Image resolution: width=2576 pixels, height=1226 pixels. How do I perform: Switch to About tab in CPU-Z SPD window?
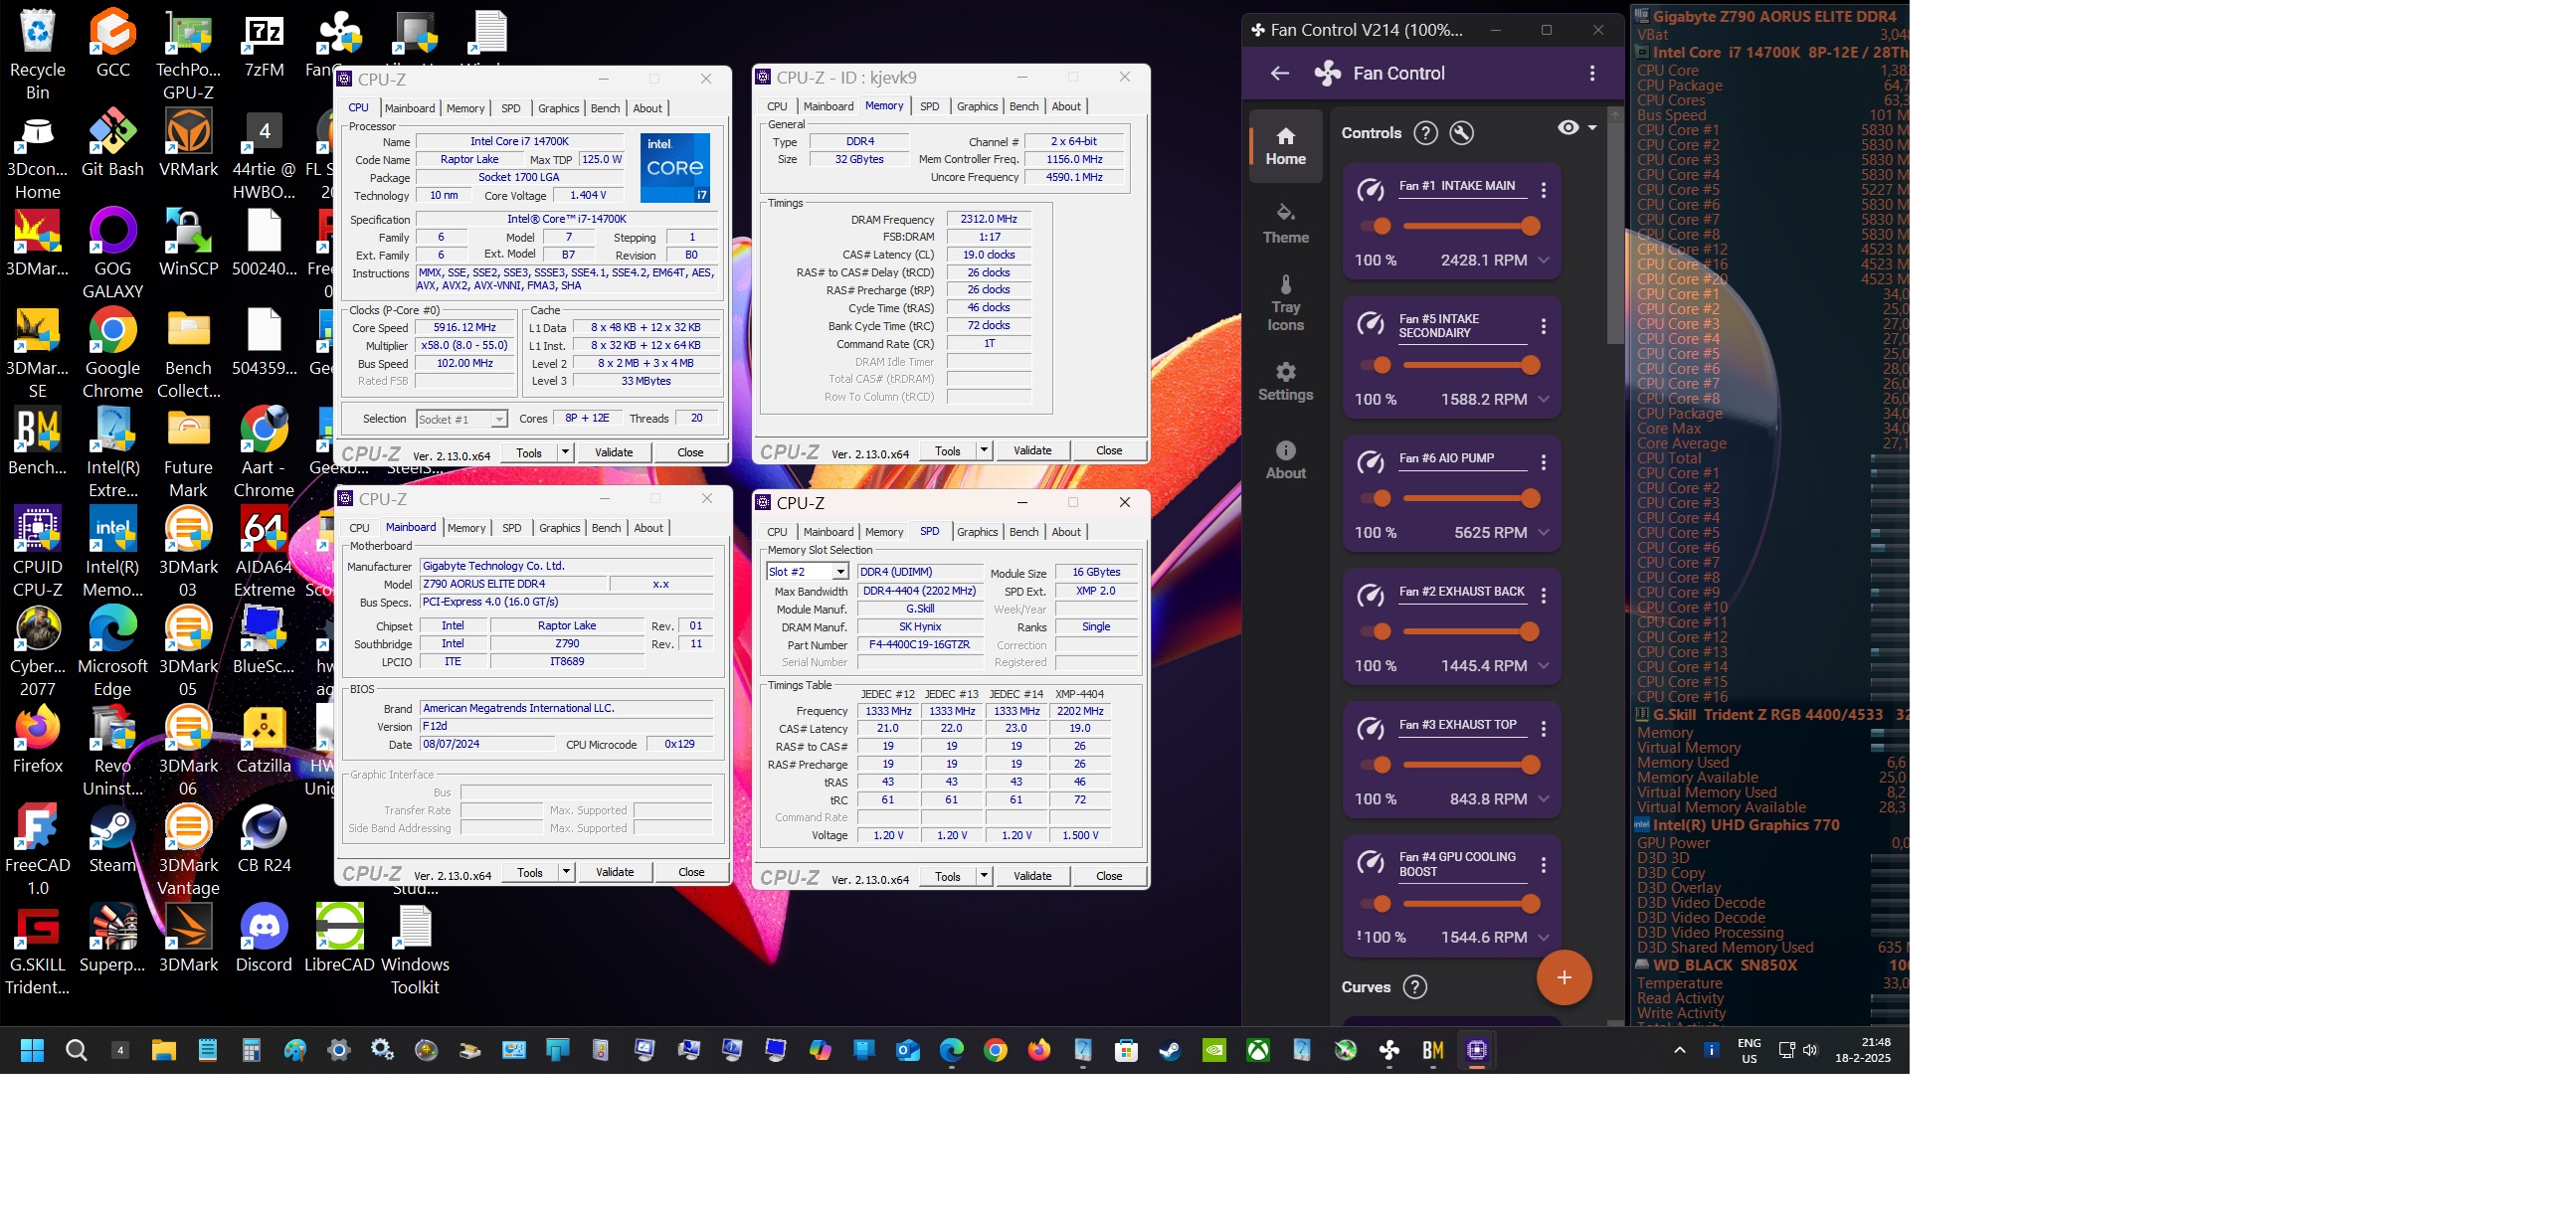(x=1066, y=532)
